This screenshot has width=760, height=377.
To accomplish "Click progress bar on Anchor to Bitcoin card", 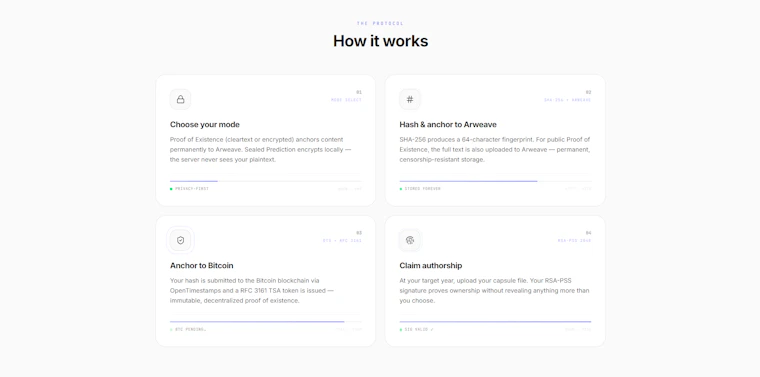I will pos(266,322).
